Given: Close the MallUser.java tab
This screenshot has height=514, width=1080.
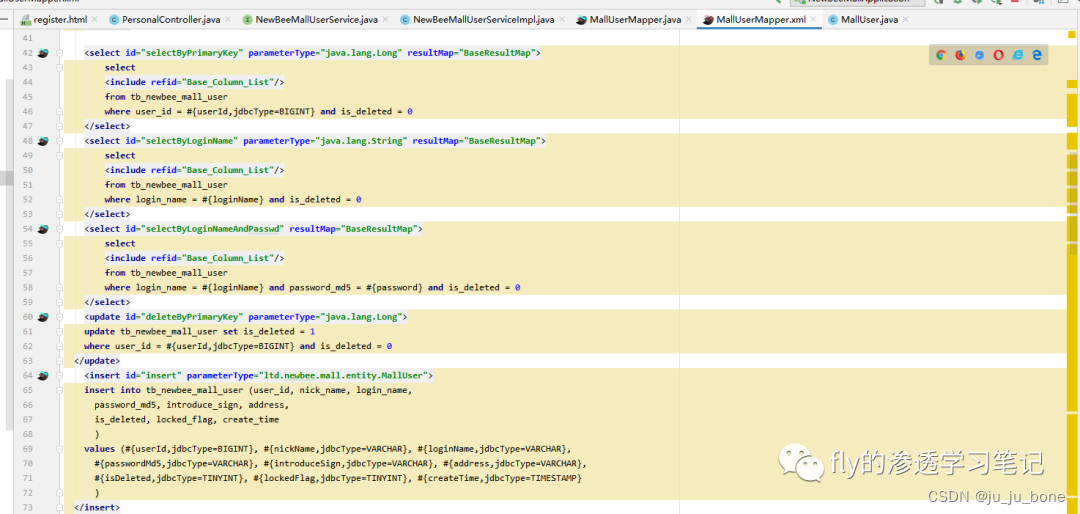Looking at the screenshot, I should click(x=905, y=20).
